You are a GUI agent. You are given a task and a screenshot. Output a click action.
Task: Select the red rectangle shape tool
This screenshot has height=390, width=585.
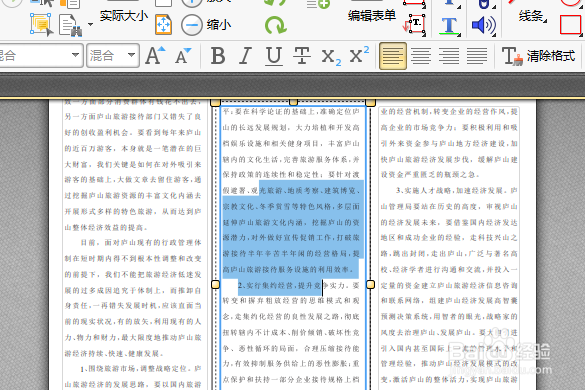[x=570, y=25]
